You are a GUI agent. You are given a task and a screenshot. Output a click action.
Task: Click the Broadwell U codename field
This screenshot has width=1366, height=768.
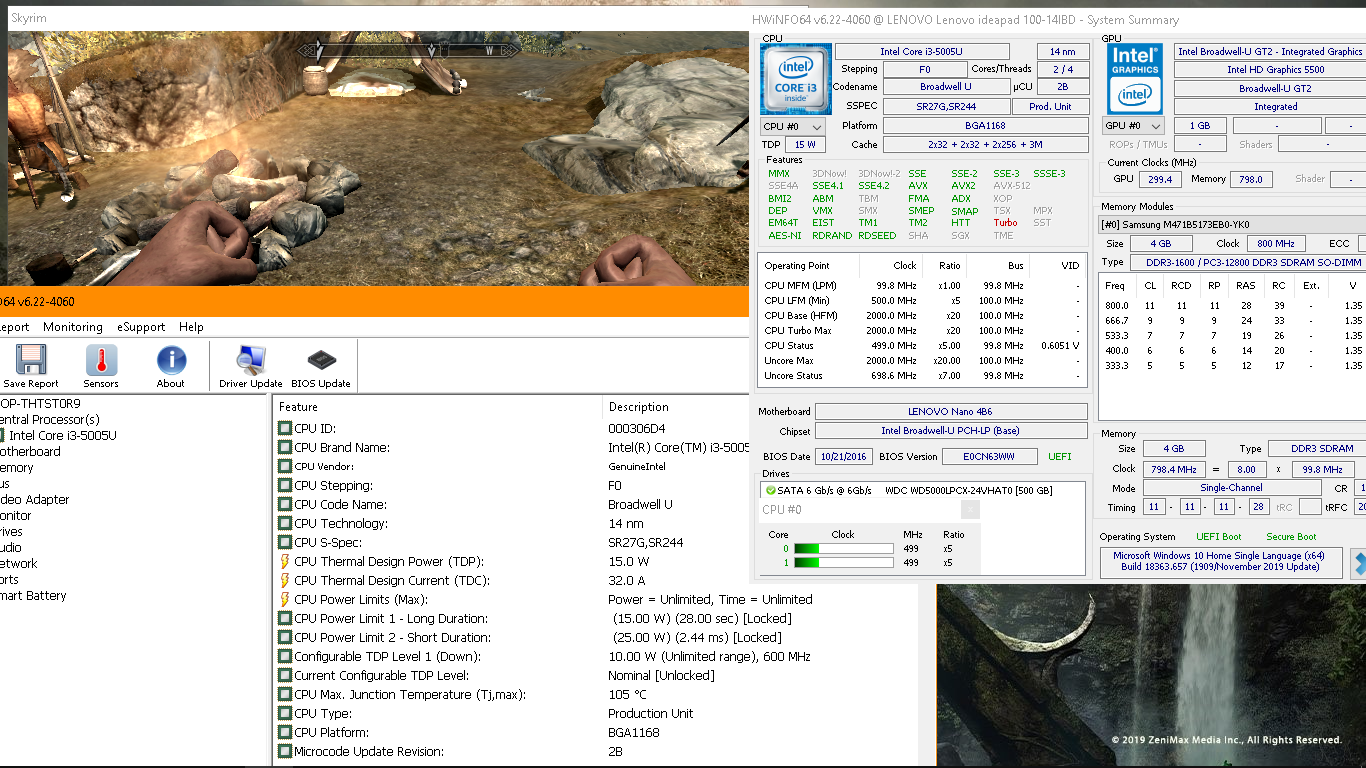coord(946,88)
